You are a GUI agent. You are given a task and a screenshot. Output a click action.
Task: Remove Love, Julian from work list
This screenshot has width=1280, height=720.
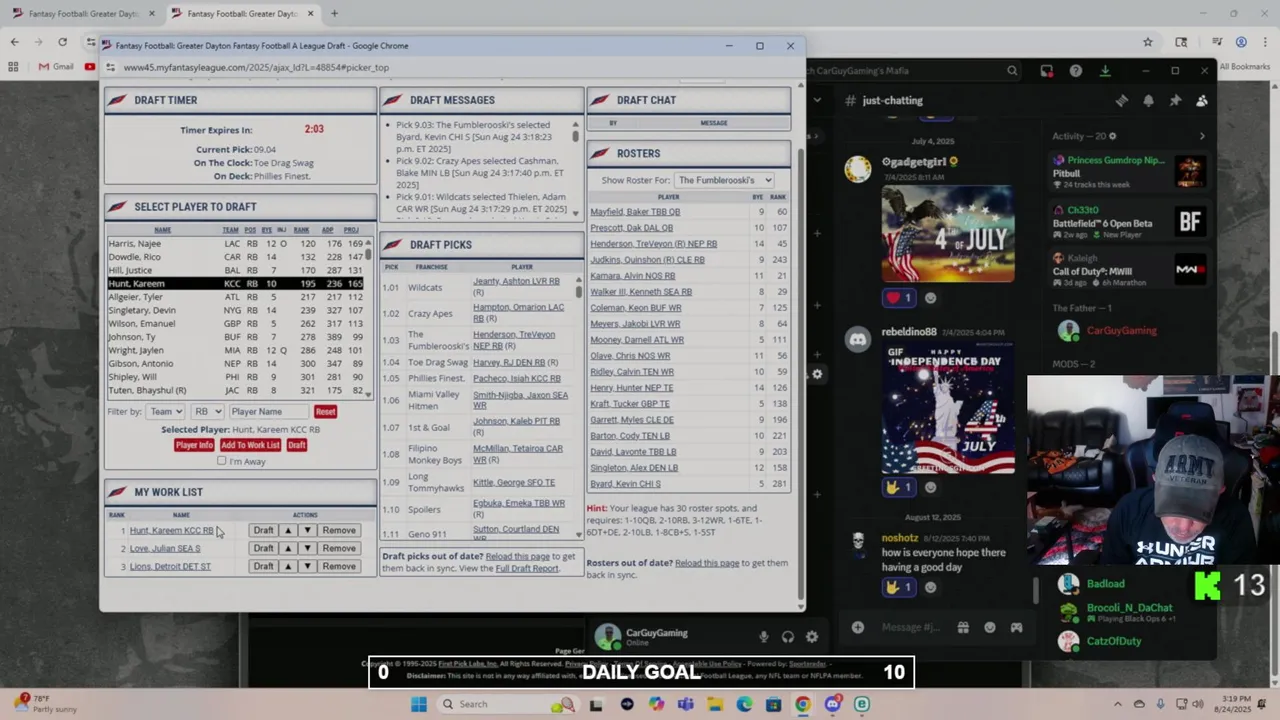click(x=339, y=548)
